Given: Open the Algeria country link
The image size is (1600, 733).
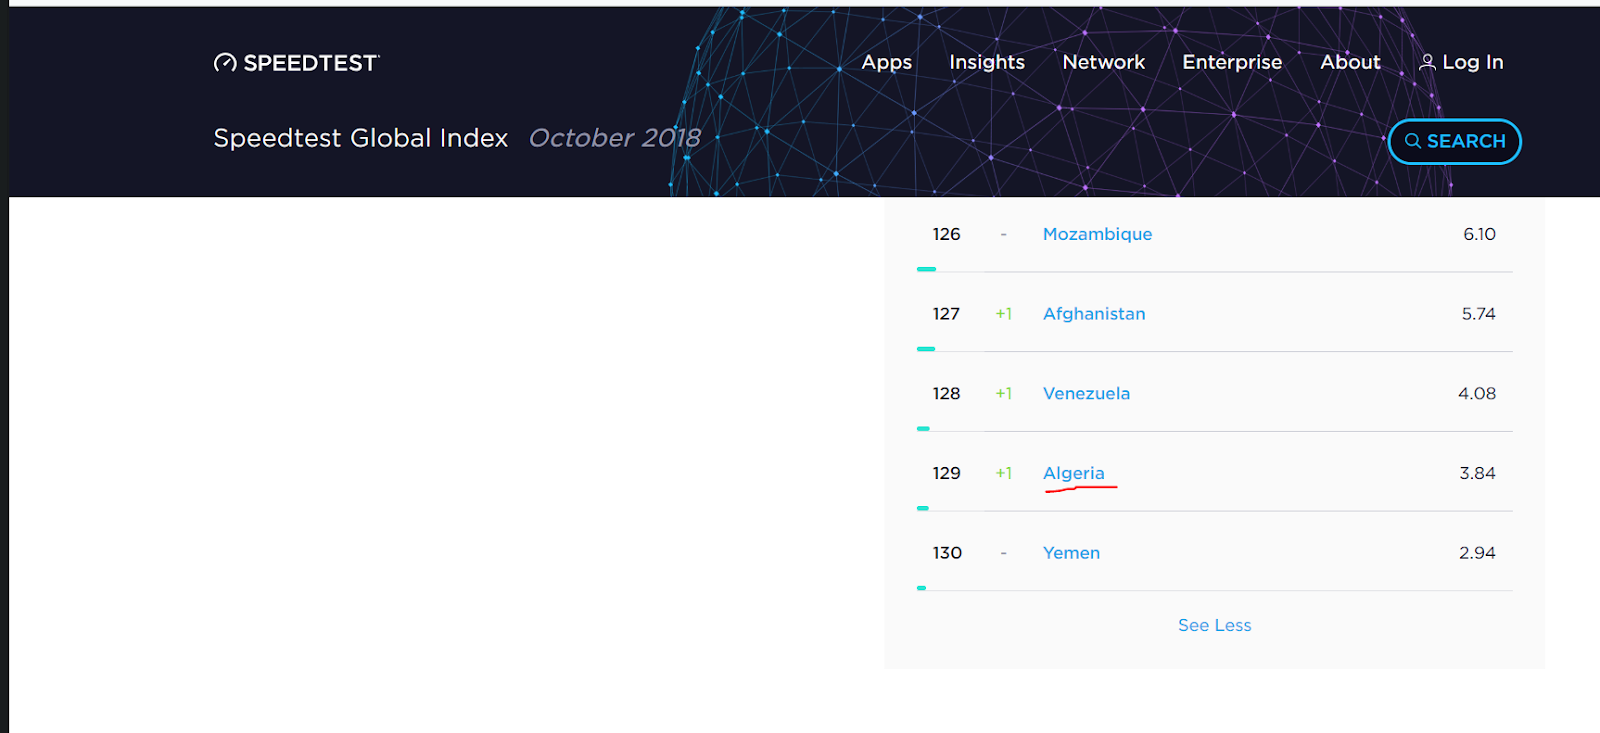Looking at the screenshot, I should [x=1074, y=473].
